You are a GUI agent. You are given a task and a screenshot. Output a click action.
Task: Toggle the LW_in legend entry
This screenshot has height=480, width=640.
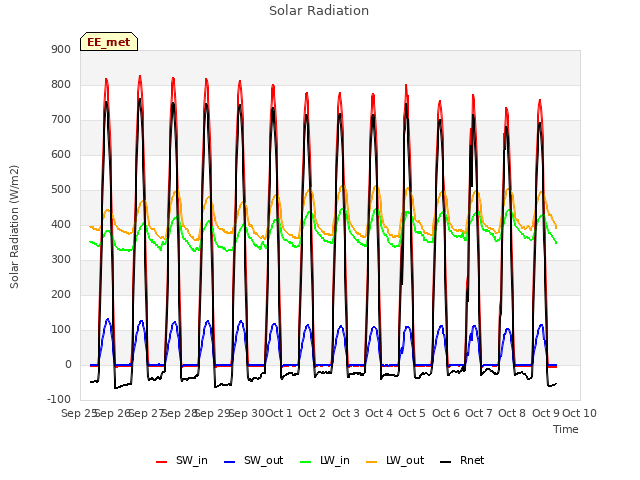coord(325,460)
